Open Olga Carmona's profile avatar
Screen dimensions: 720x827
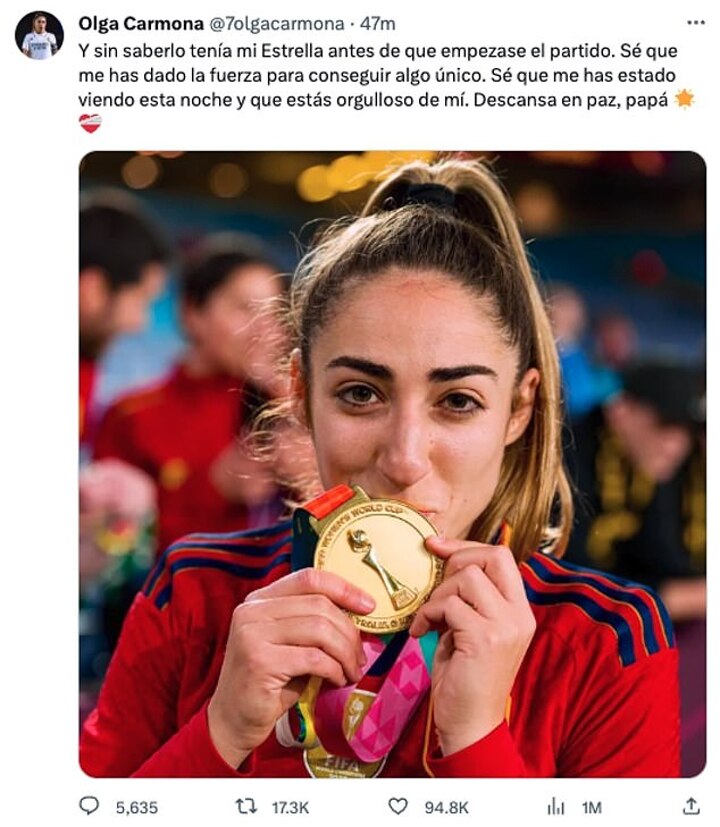point(39,35)
